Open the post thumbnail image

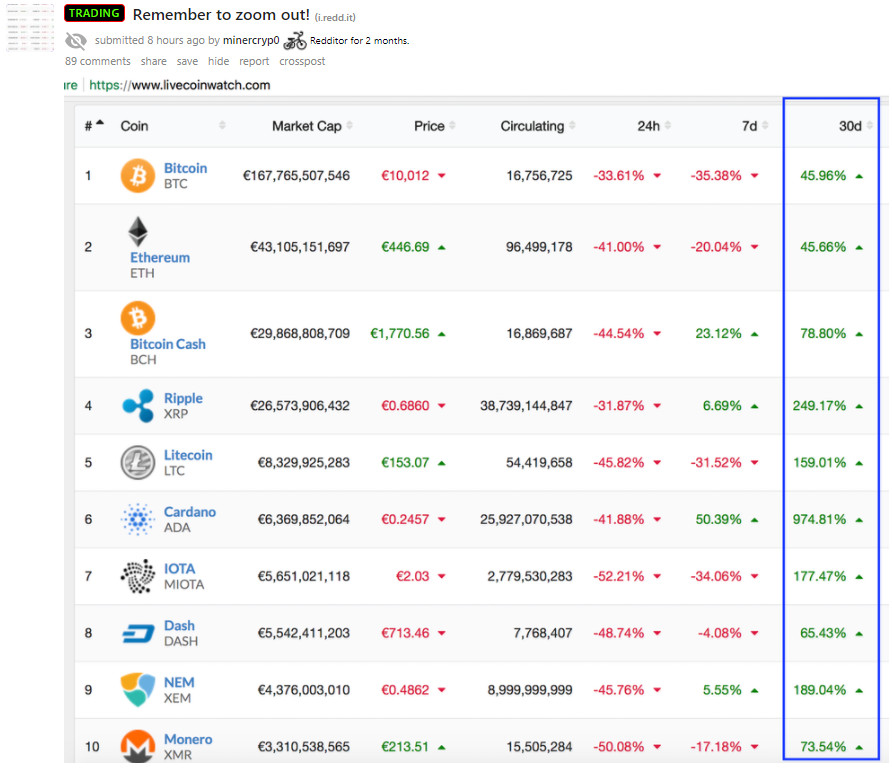click(x=30, y=27)
